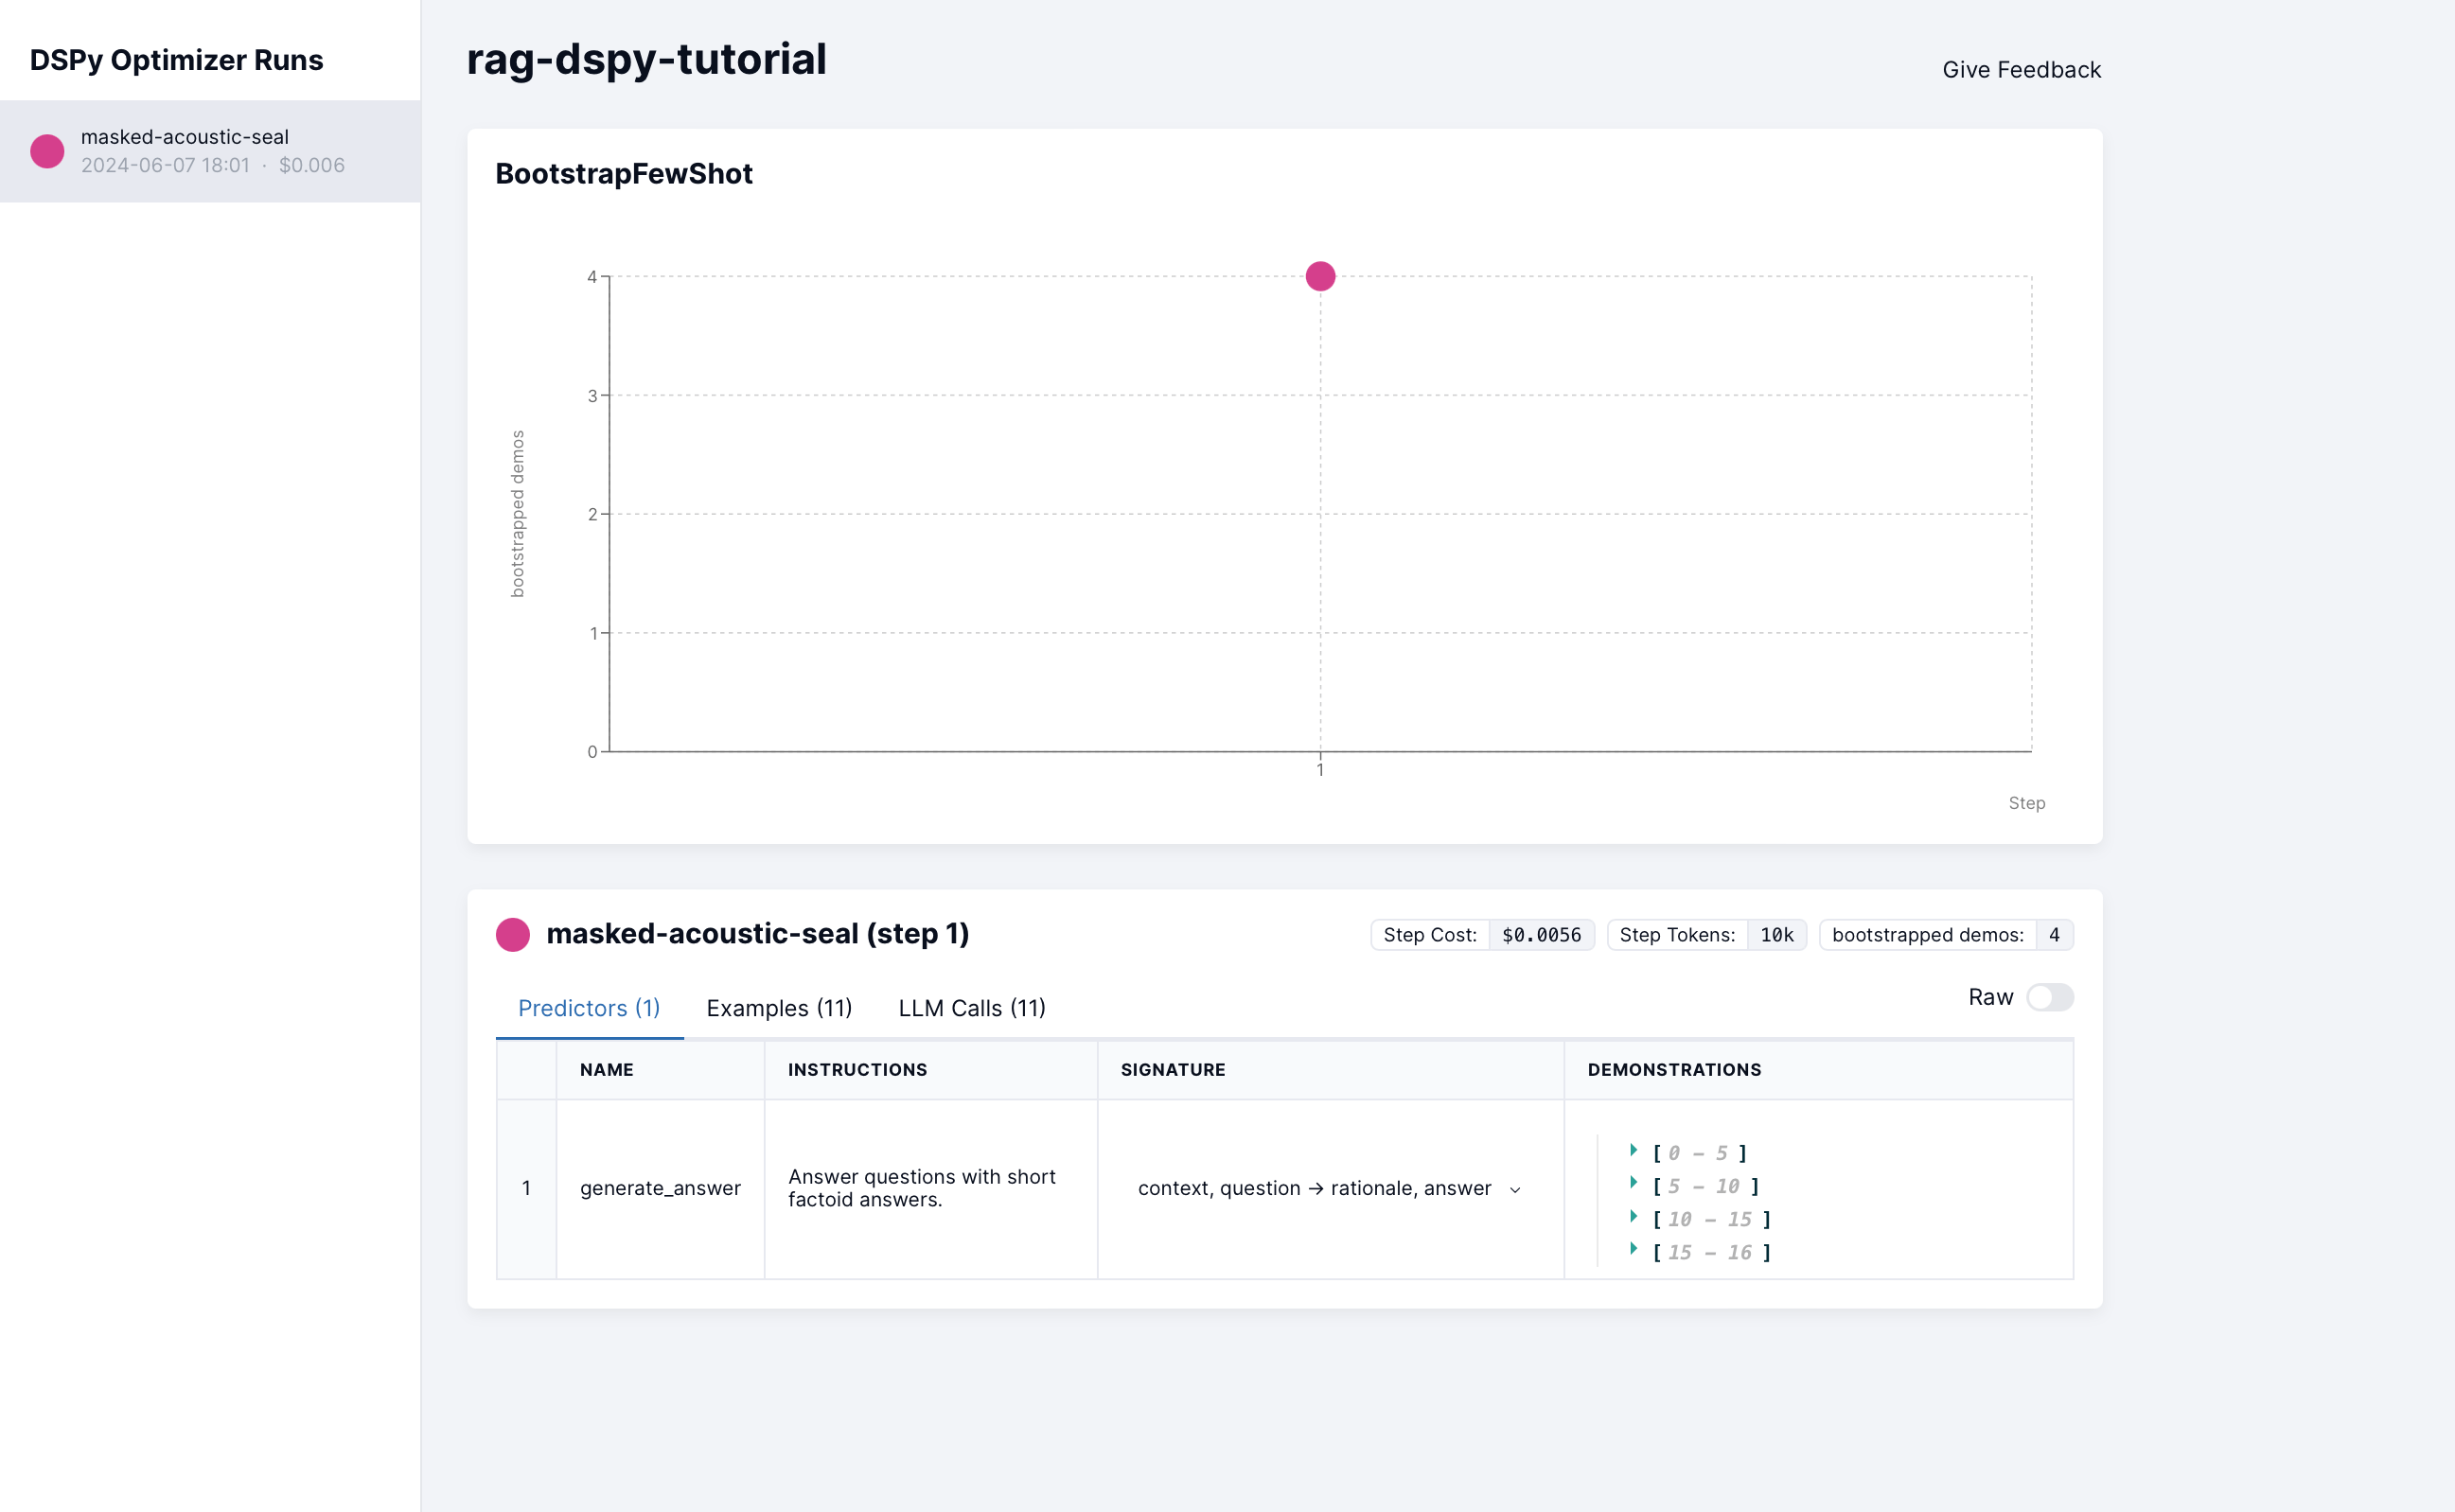Screen dimensions: 2455x1512
Task: Open the Examples (11) tab
Action: pyautogui.click(x=779, y=1008)
